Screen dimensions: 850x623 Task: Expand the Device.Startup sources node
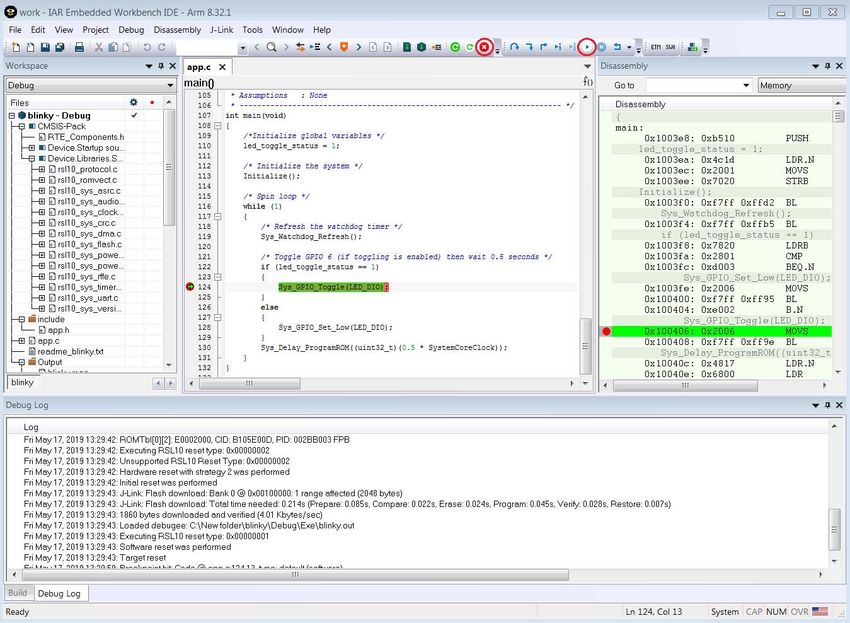[31, 147]
